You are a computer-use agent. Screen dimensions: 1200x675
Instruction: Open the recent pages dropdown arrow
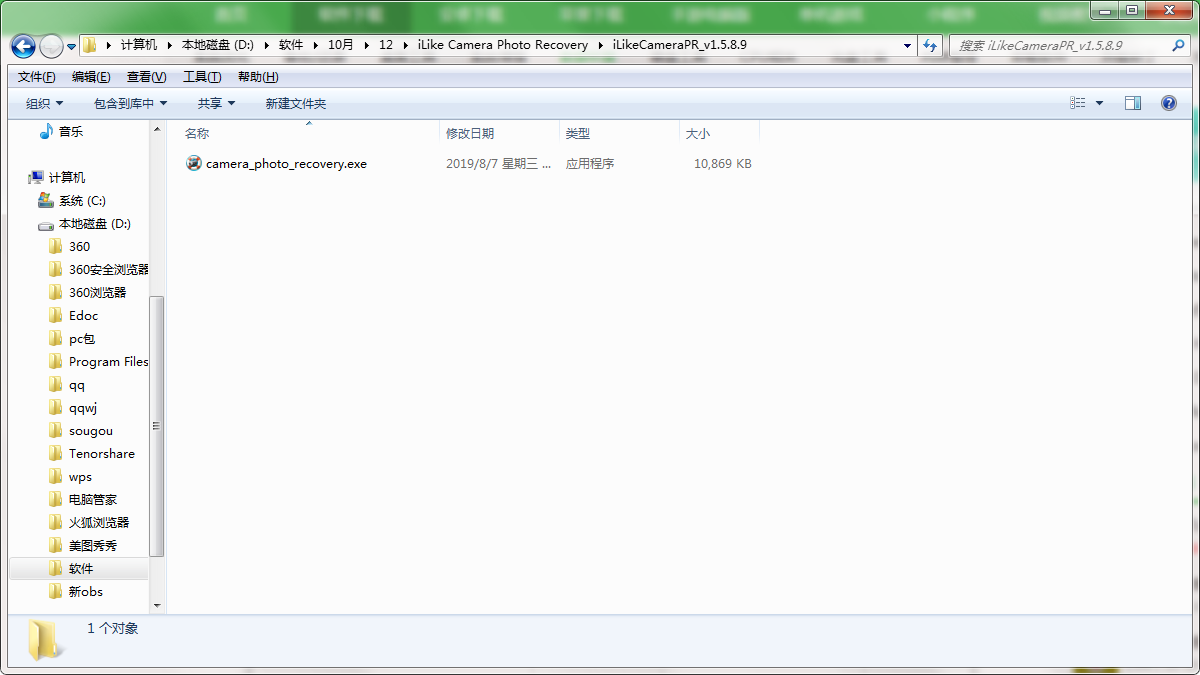click(x=71, y=47)
